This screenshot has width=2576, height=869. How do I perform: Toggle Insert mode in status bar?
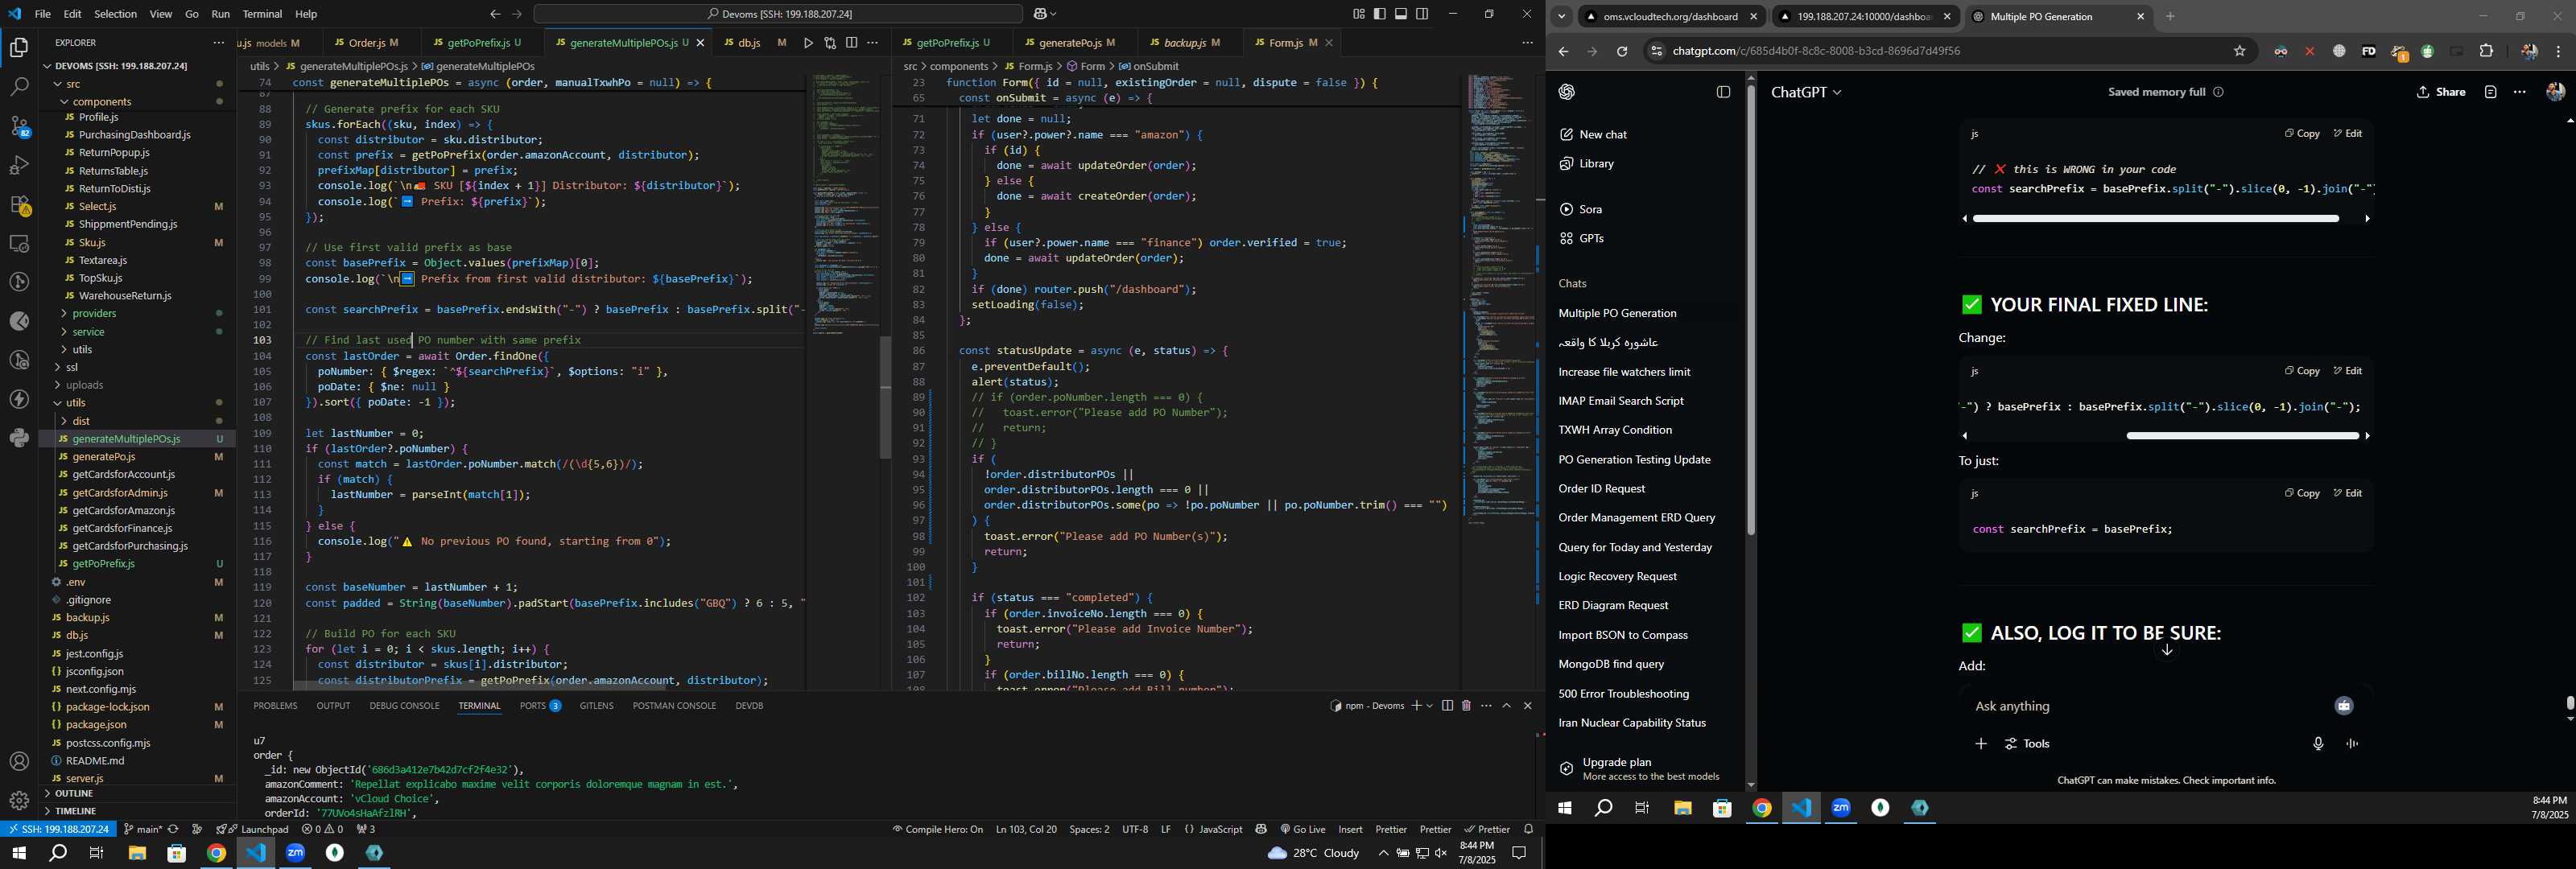pos(1350,829)
